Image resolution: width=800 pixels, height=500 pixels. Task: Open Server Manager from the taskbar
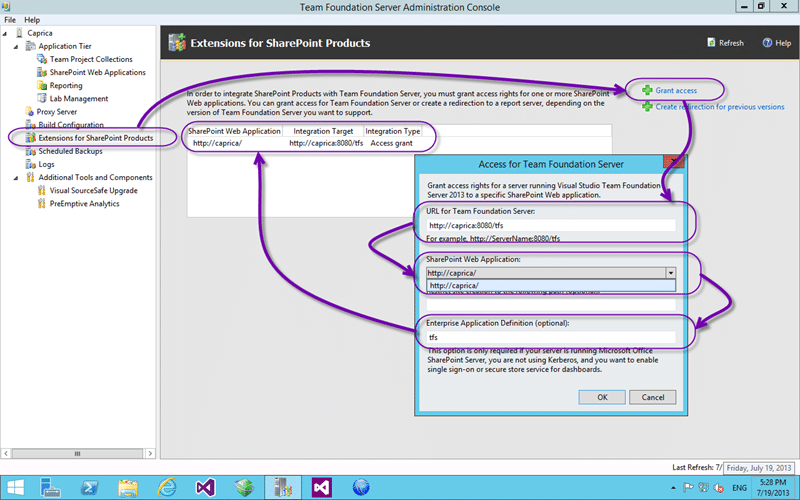[x=50, y=488]
